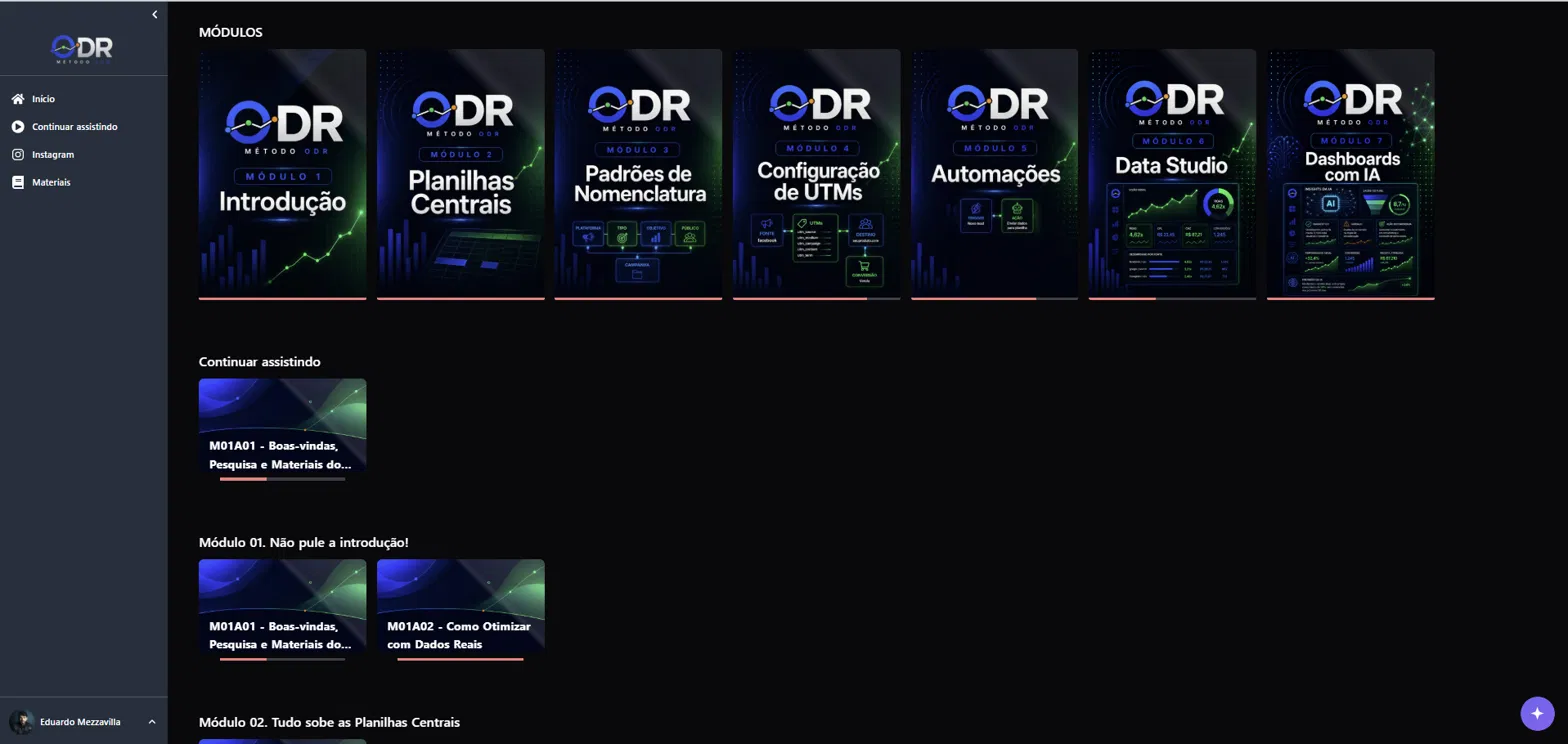Viewport: 1568px width, 744px height.
Task: Click the Continuar assistindo heading in main content
Action: tap(260, 361)
